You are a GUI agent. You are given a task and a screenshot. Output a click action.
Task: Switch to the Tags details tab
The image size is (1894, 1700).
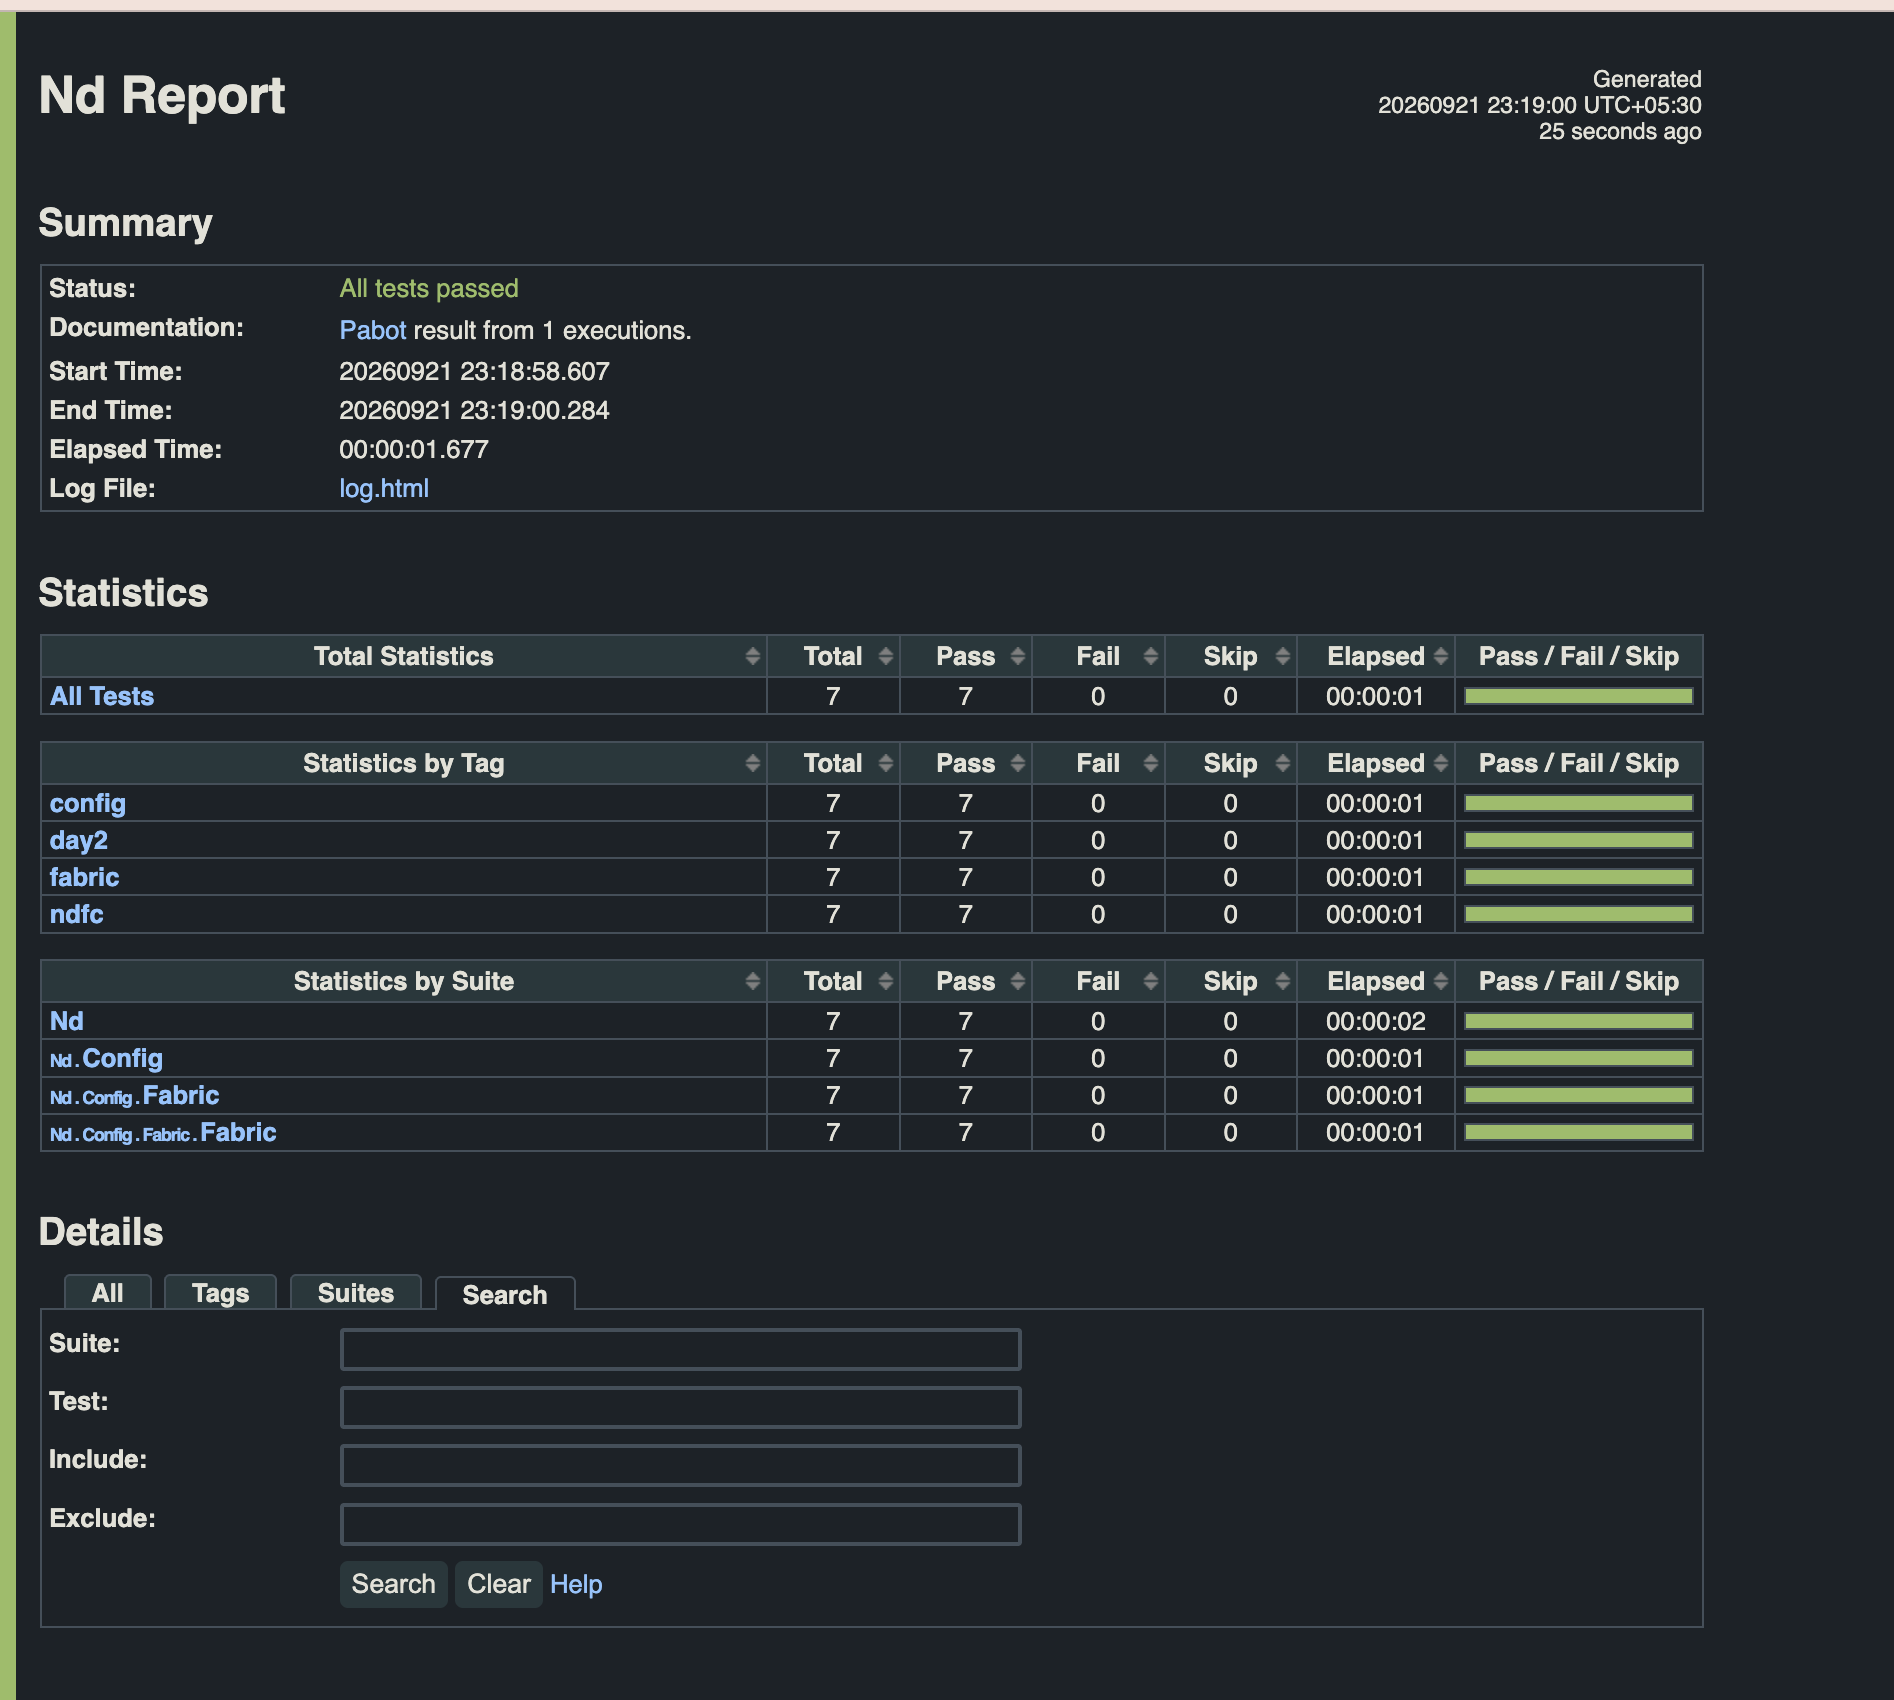point(220,1292)
